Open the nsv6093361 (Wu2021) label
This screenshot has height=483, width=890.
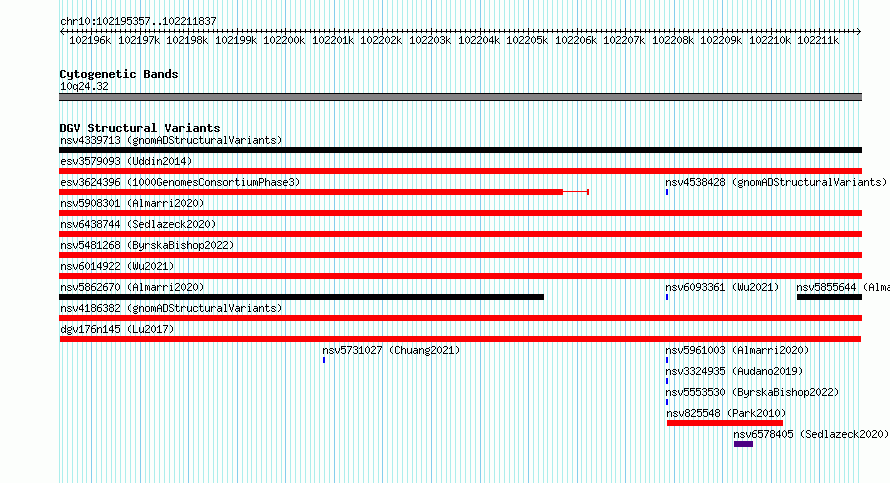point(722,287)
